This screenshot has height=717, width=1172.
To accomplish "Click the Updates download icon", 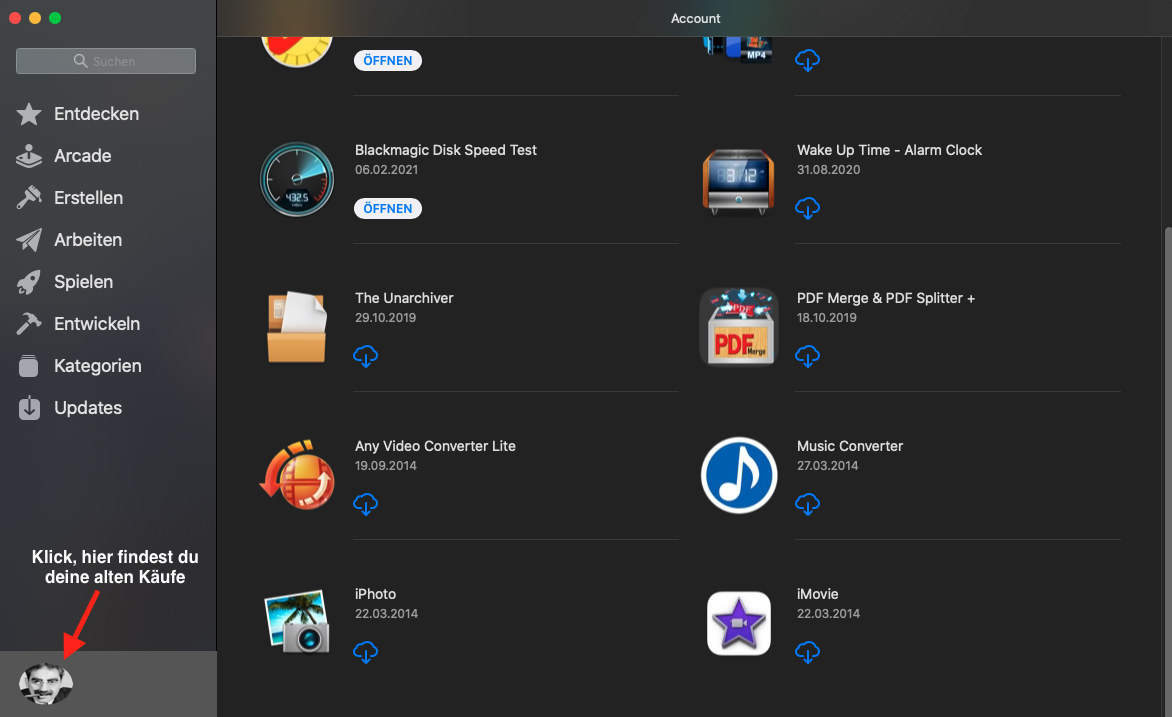I will pos(29,407).
